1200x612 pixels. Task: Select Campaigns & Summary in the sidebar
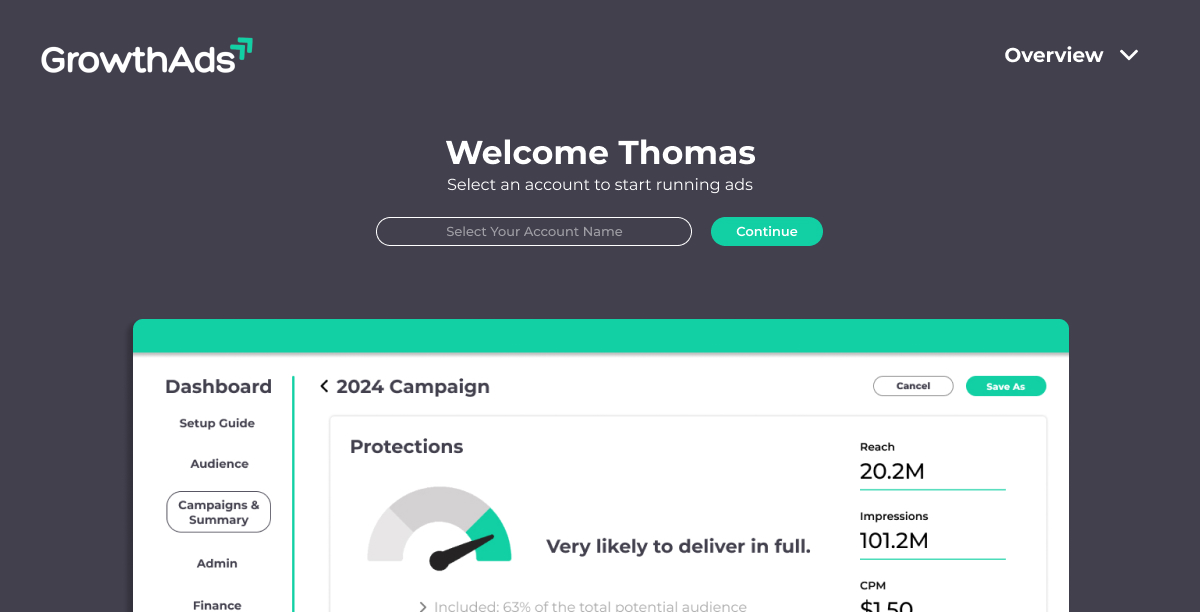[218, 512]
